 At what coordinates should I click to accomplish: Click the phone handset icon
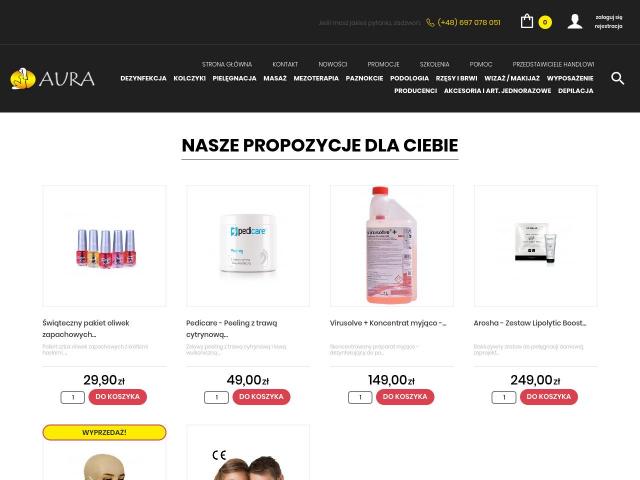click(x=430, y=22)
